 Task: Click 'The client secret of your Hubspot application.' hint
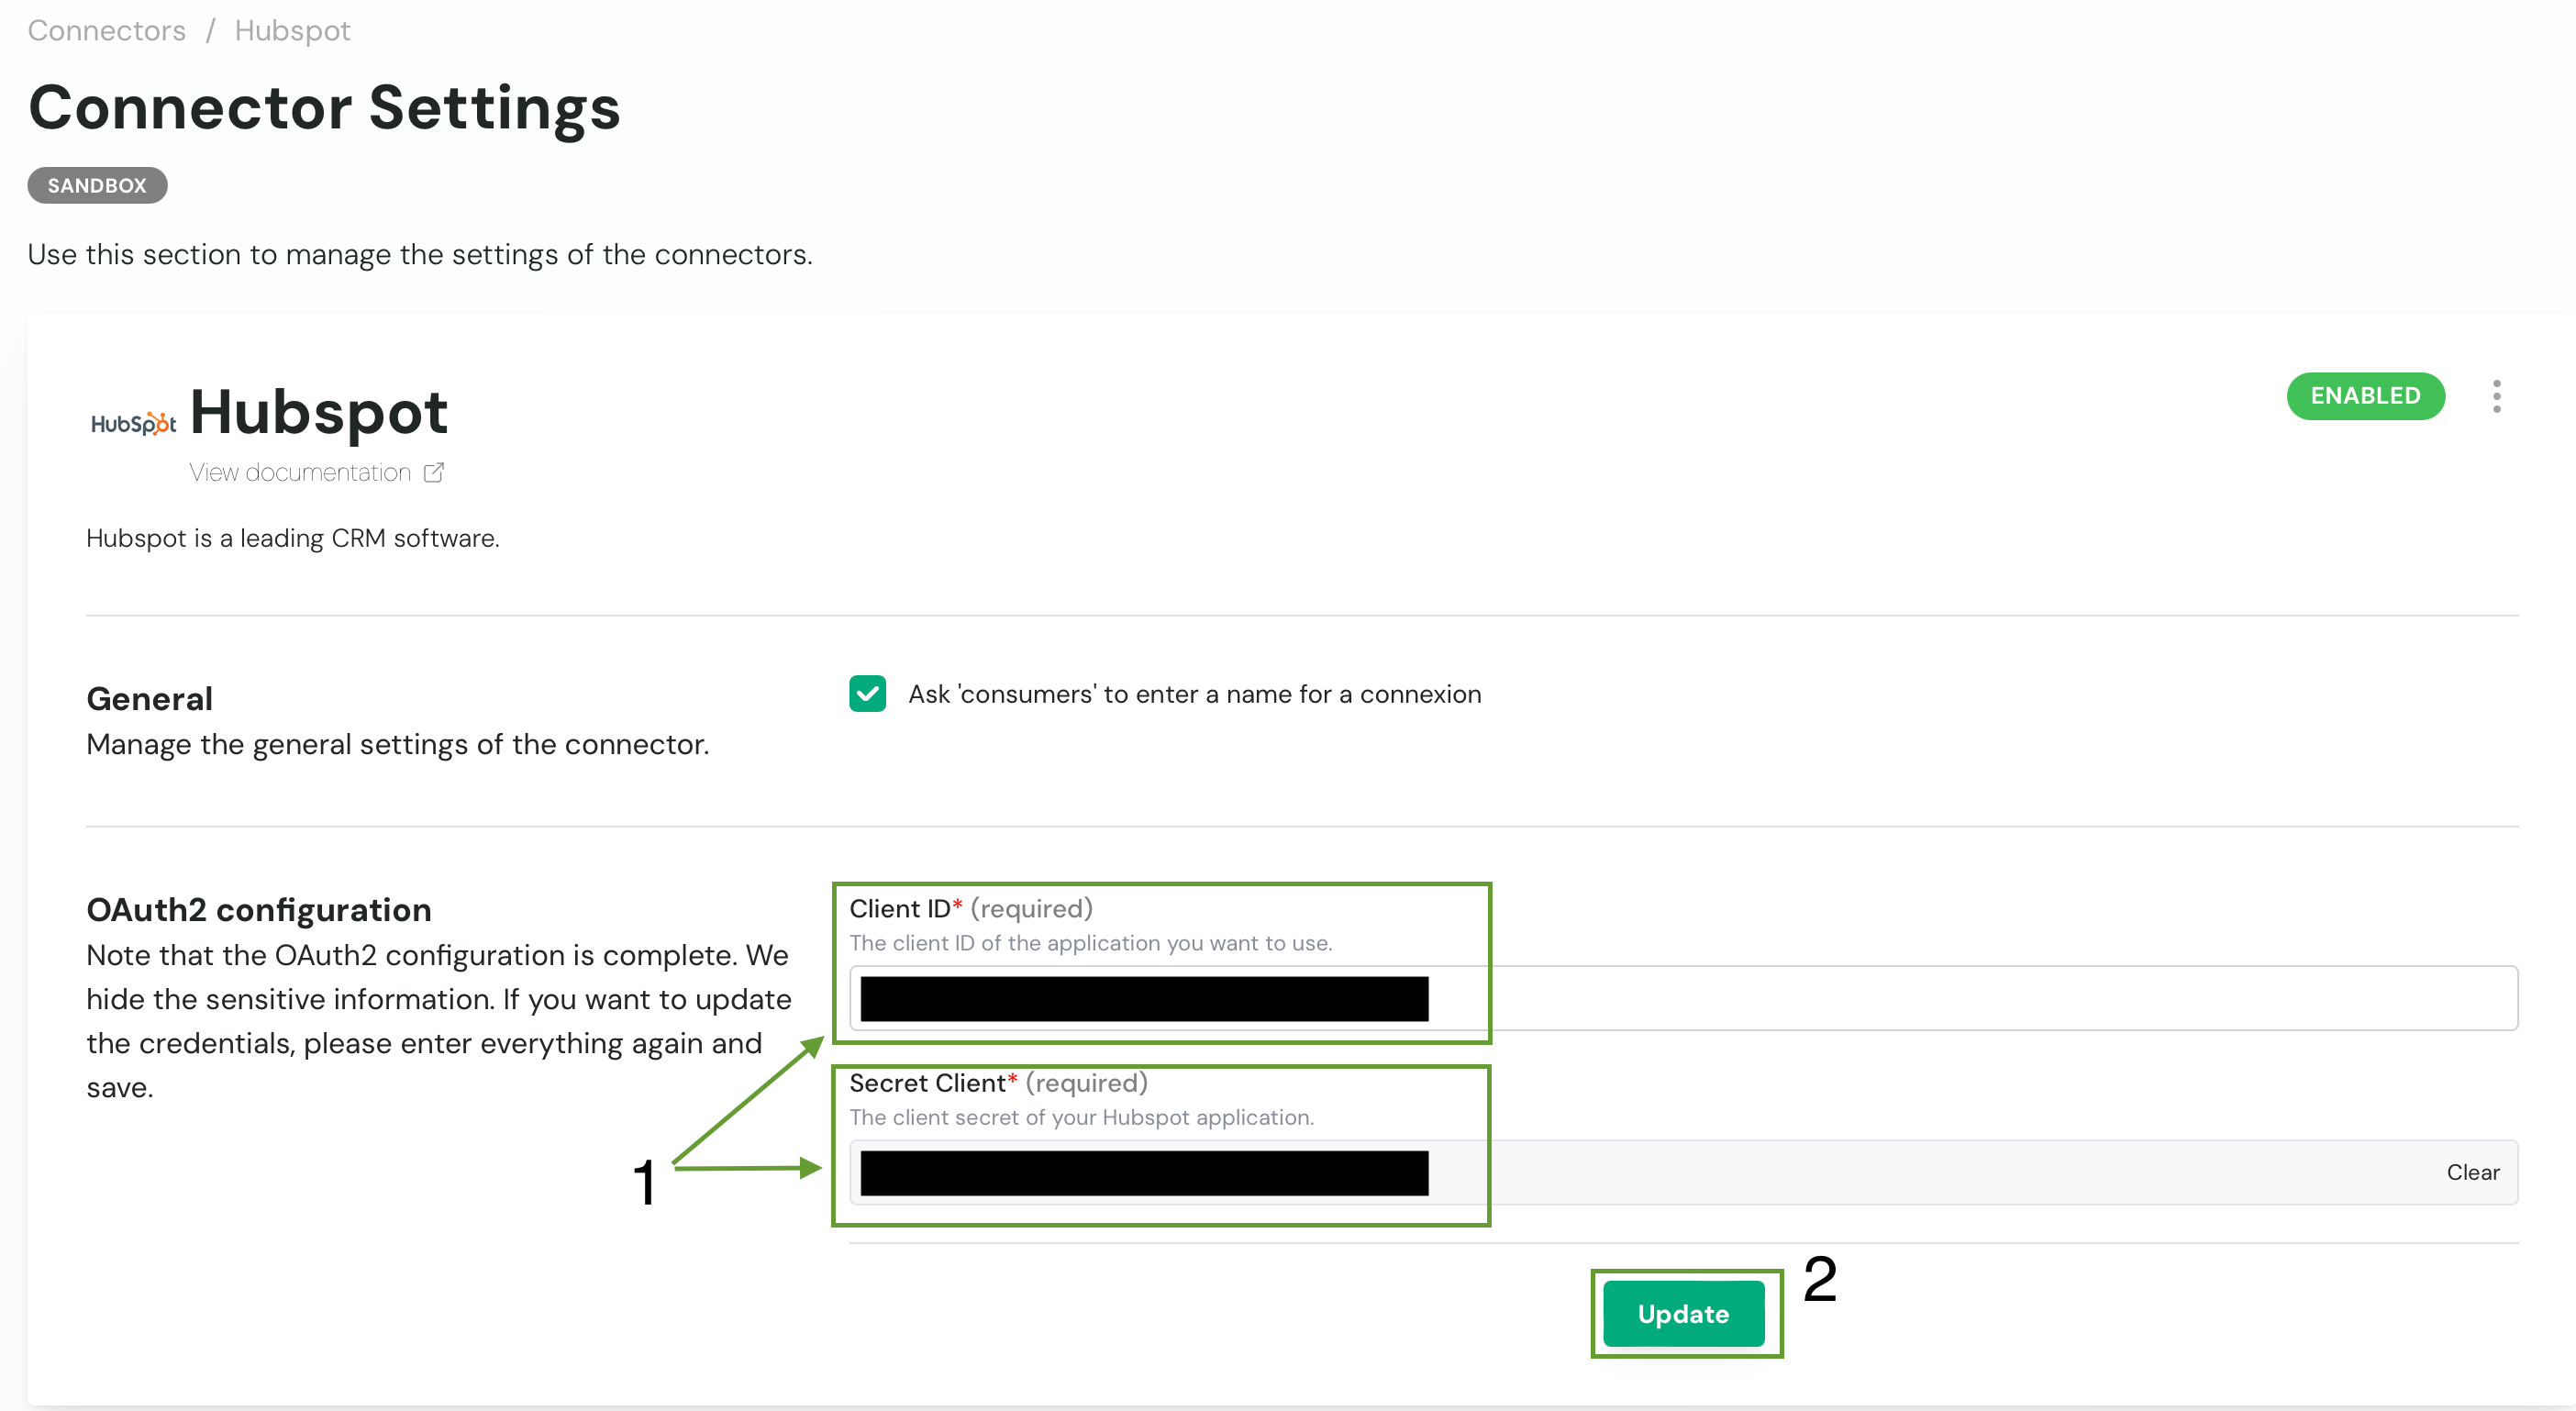click(1082, 1118)
